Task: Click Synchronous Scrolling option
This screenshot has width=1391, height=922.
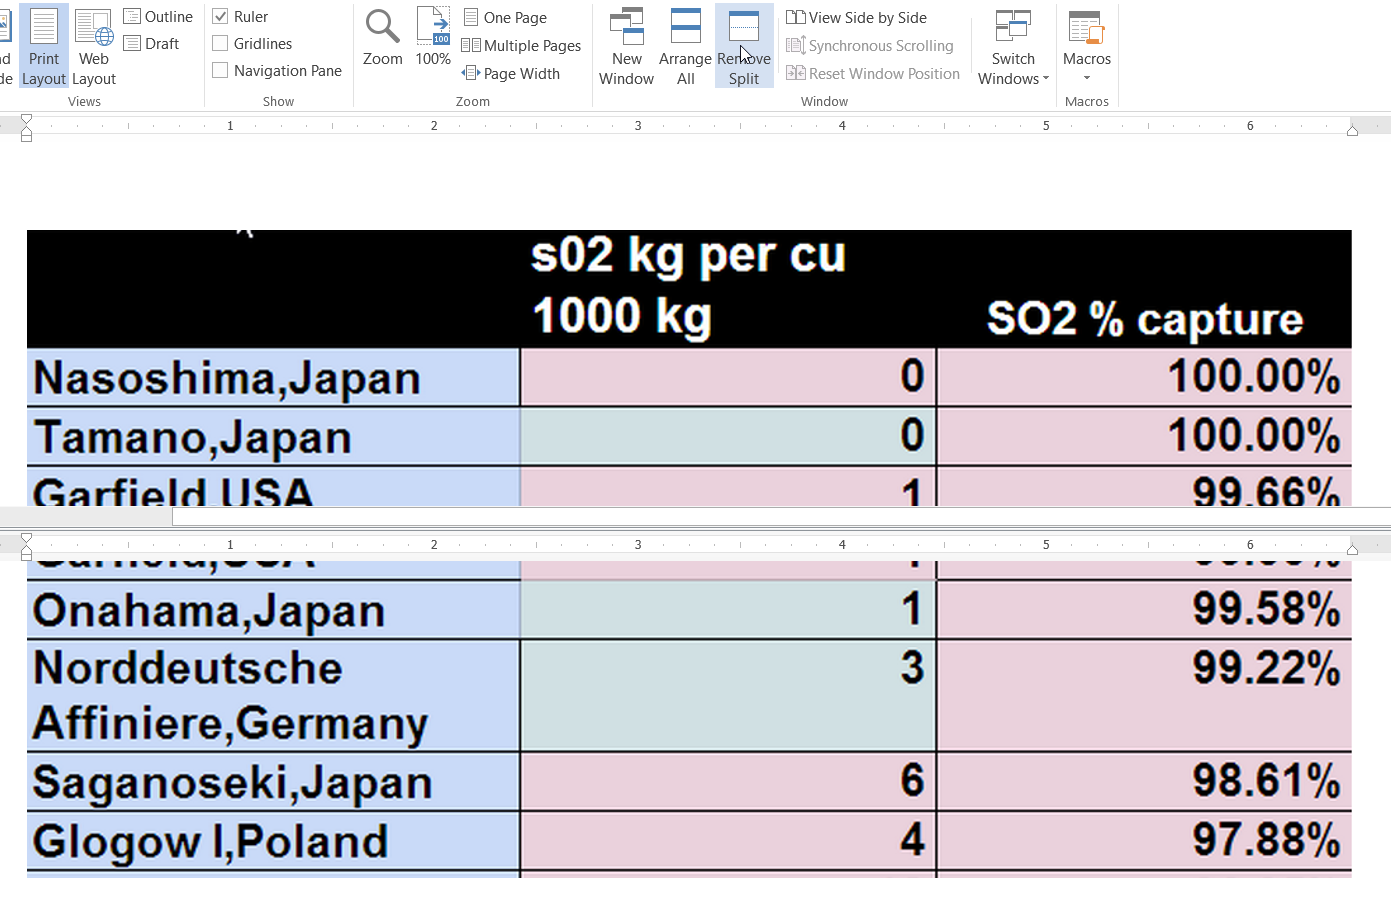Action: pos(870,46)
